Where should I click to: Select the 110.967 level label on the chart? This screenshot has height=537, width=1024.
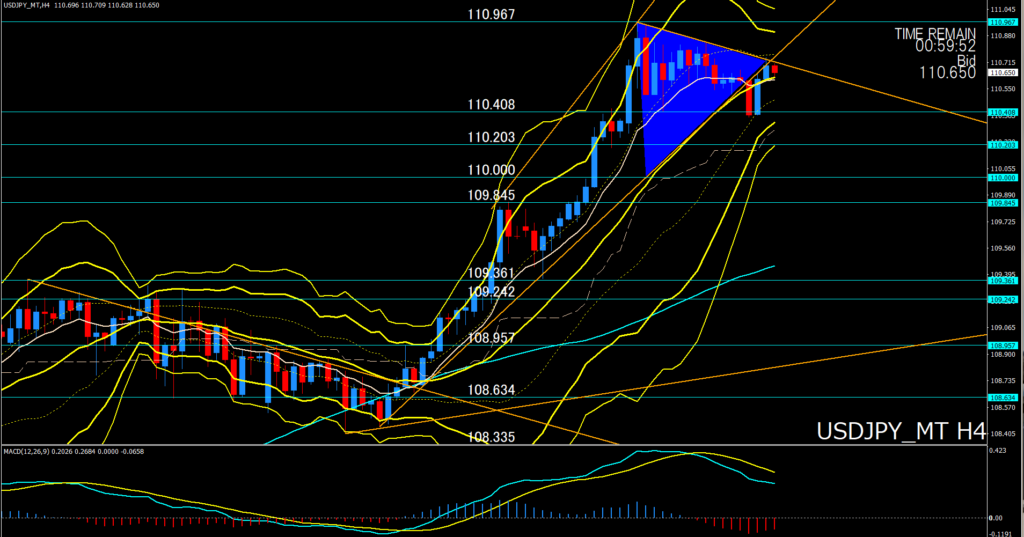[x=491, y=14]
